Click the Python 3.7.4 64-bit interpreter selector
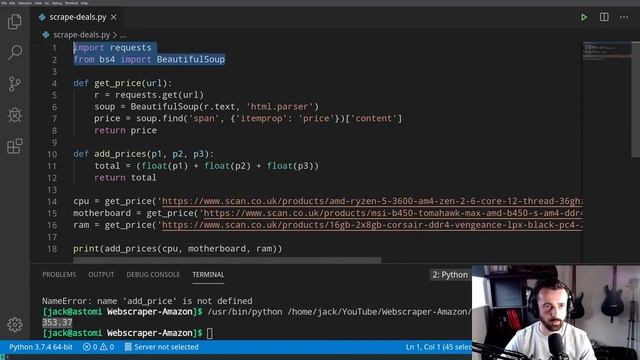Image resolution: width=640 pixels, height=360 pixels. pos(41,347)
